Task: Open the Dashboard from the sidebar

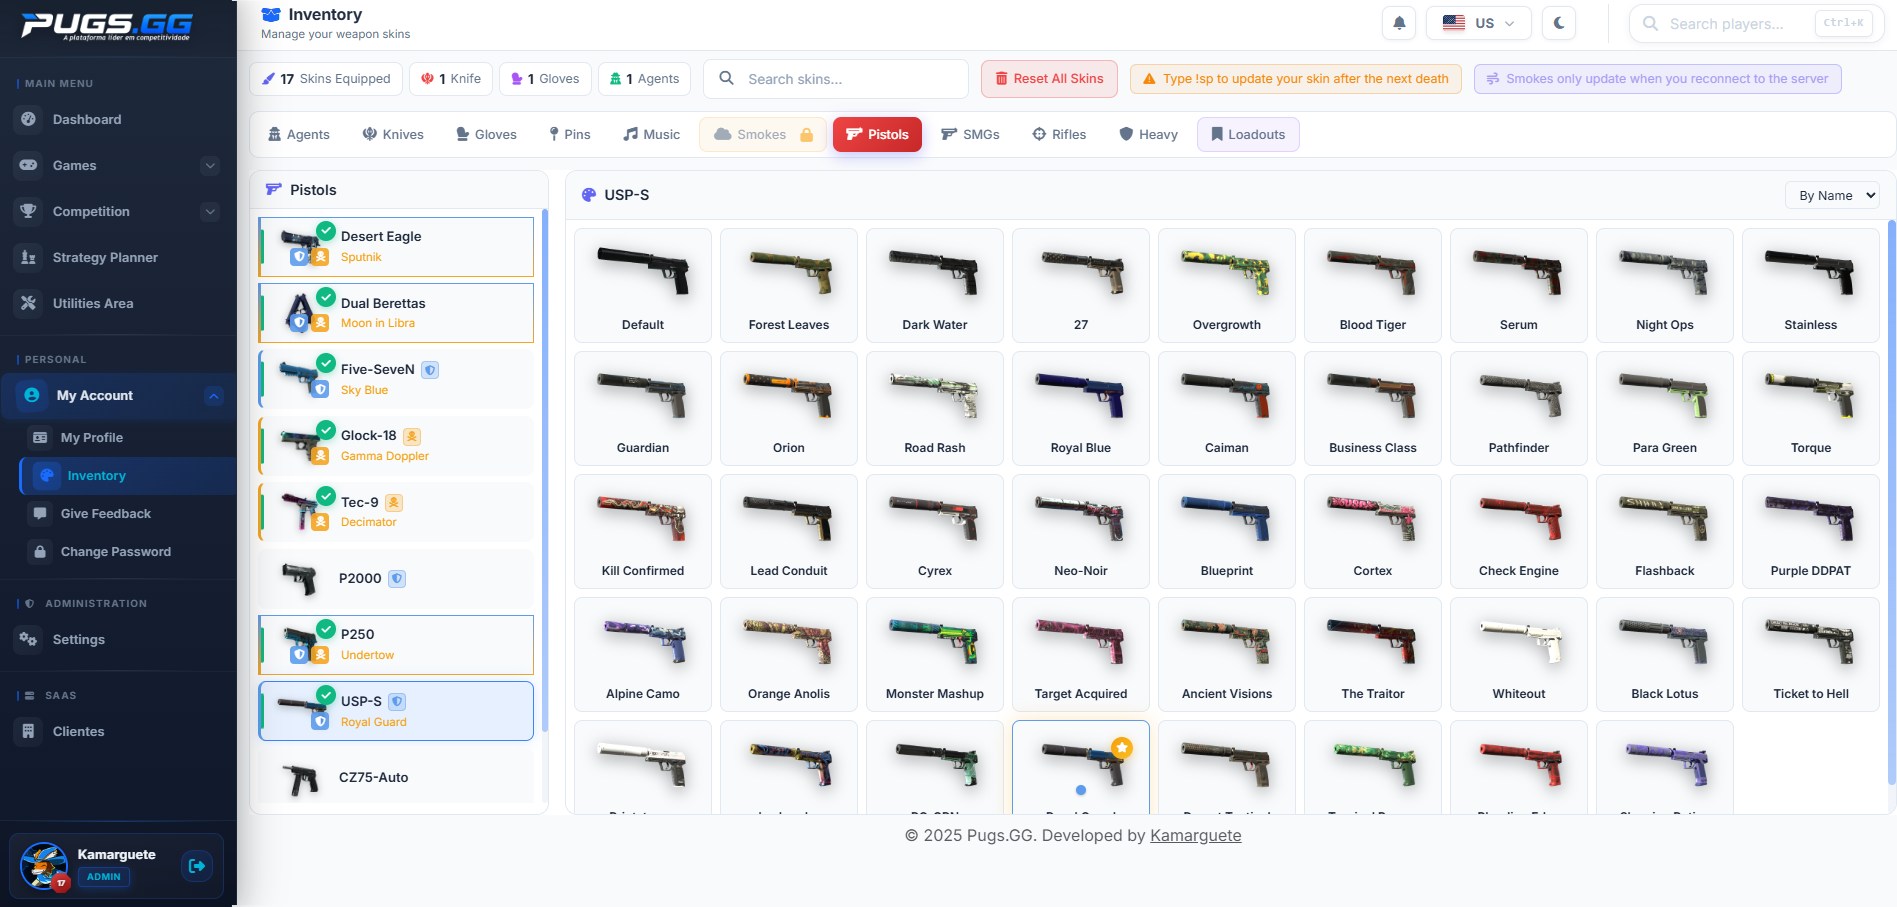Action: point(86,119)
